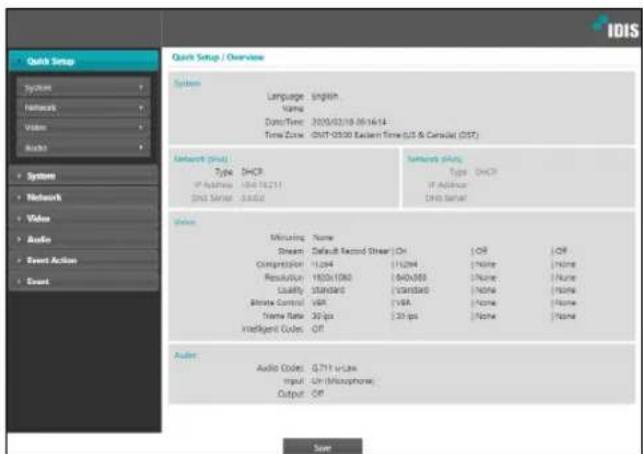Click the Time Zone GMT-05:00 Eastern Time value
This screenshot has width=643, height=454.
pos(395,135)
